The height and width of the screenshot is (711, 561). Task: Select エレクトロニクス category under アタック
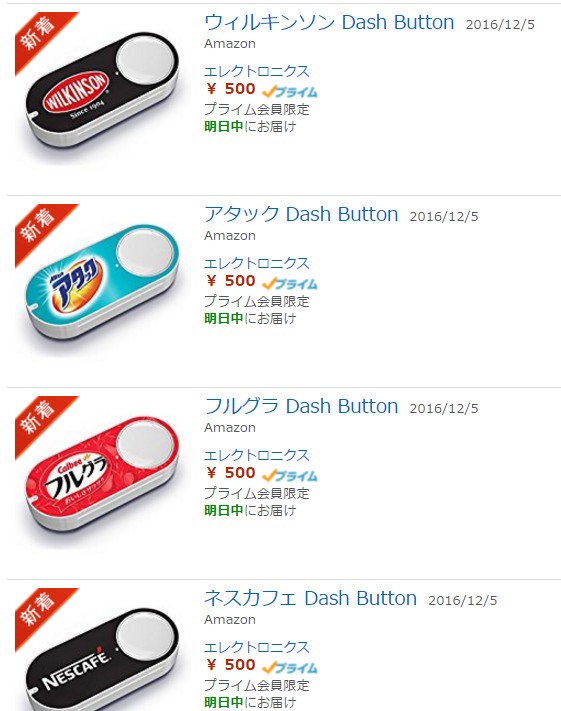coord(257,263)
